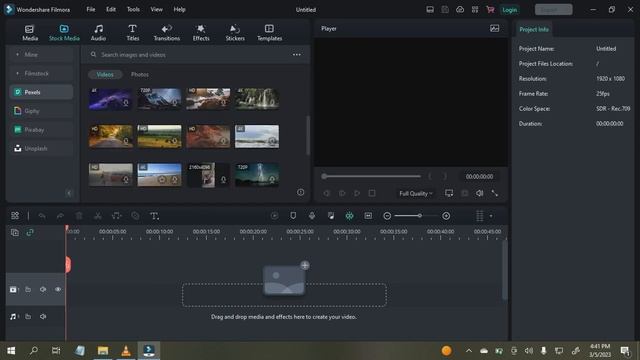Open the View menu

click(x=156, y=9)
